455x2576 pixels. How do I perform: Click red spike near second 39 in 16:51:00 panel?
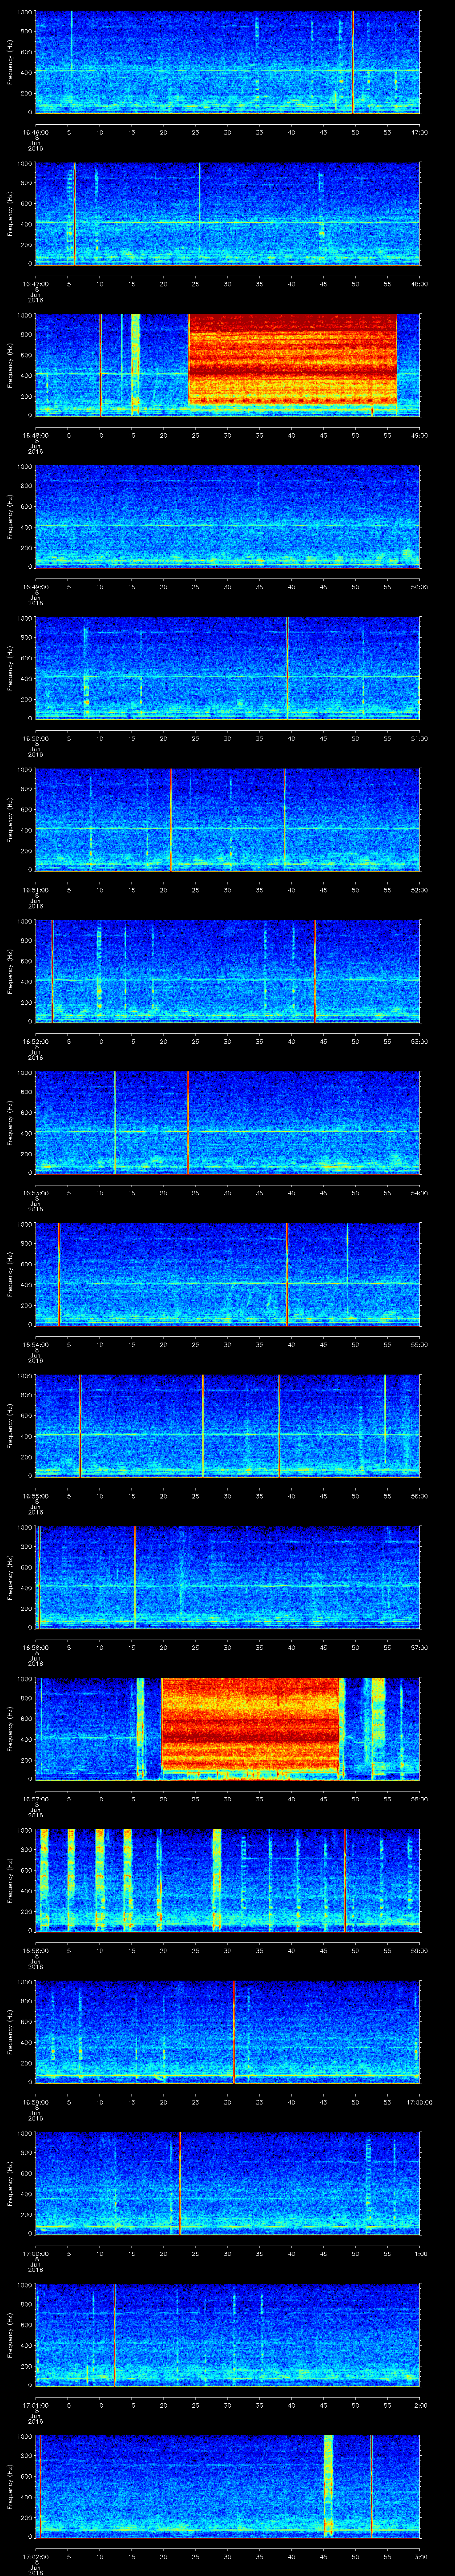[284, 819]
